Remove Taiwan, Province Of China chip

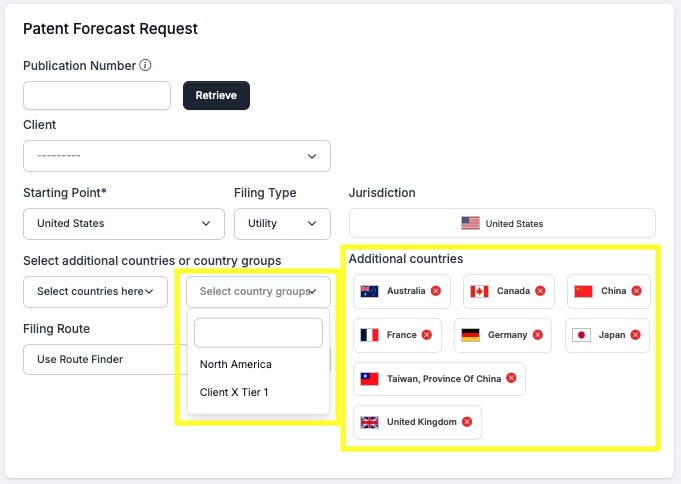click(512, 378)
